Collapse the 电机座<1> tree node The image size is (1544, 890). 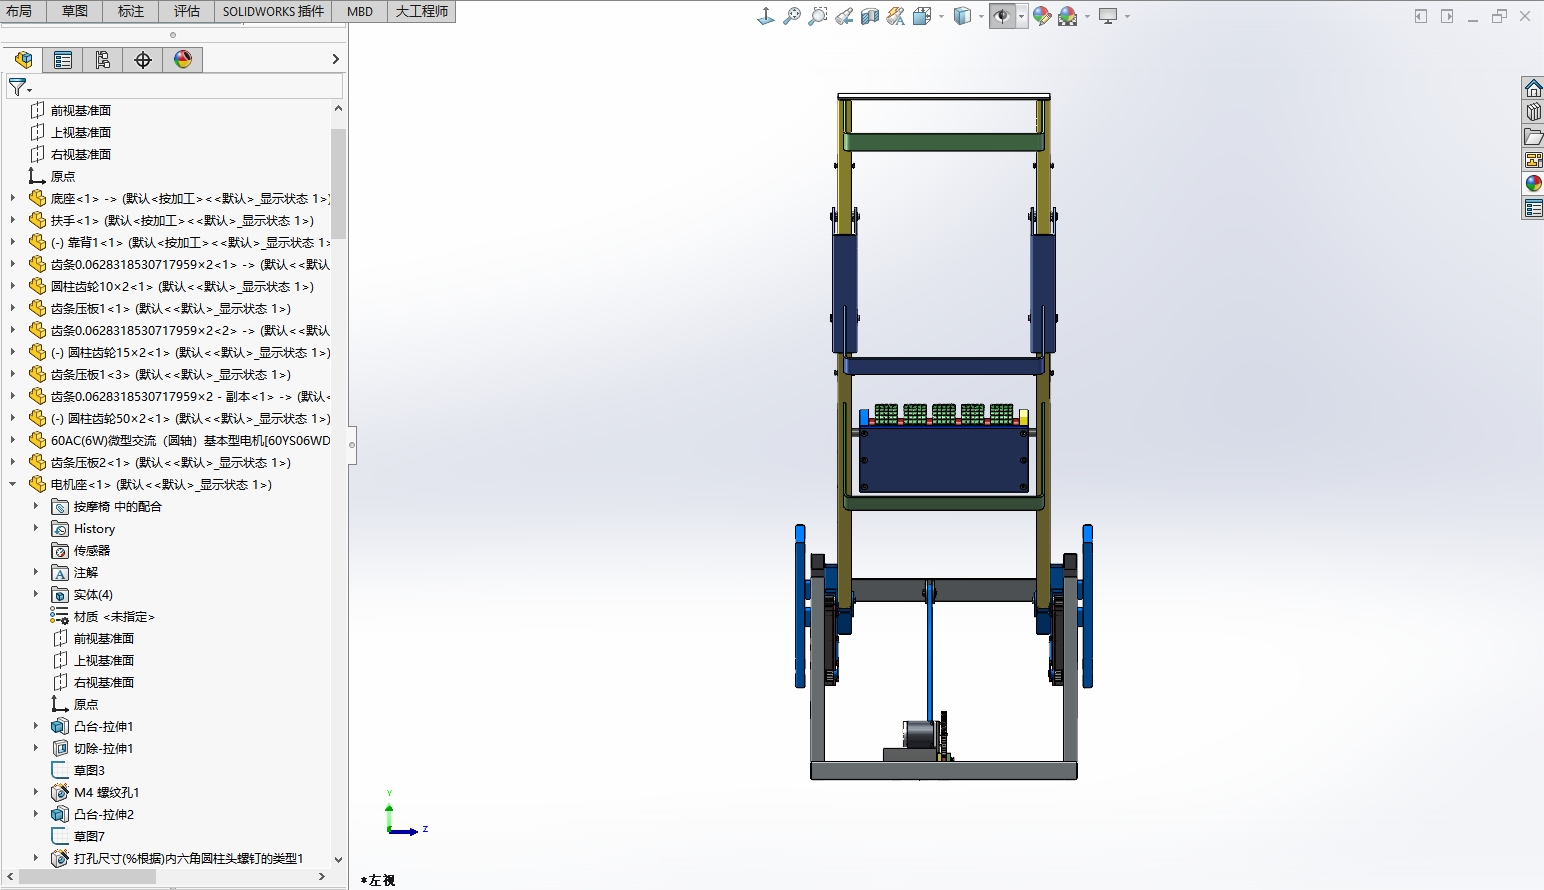point(13,484)
